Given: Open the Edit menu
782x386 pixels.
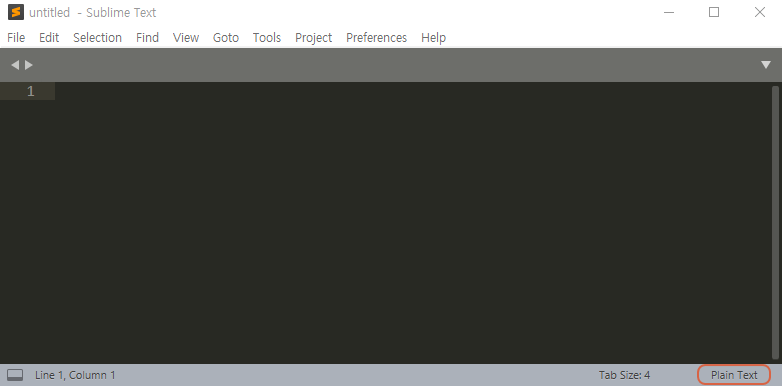Looking at the screenshot, I should pyautogui.click(x=49, y=37).
